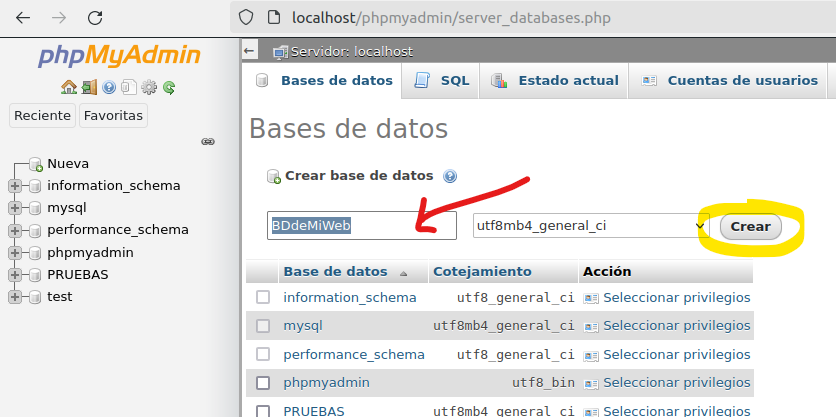Click the link chain icon in sidebar
836x417 pixels.
click(208, 142)
